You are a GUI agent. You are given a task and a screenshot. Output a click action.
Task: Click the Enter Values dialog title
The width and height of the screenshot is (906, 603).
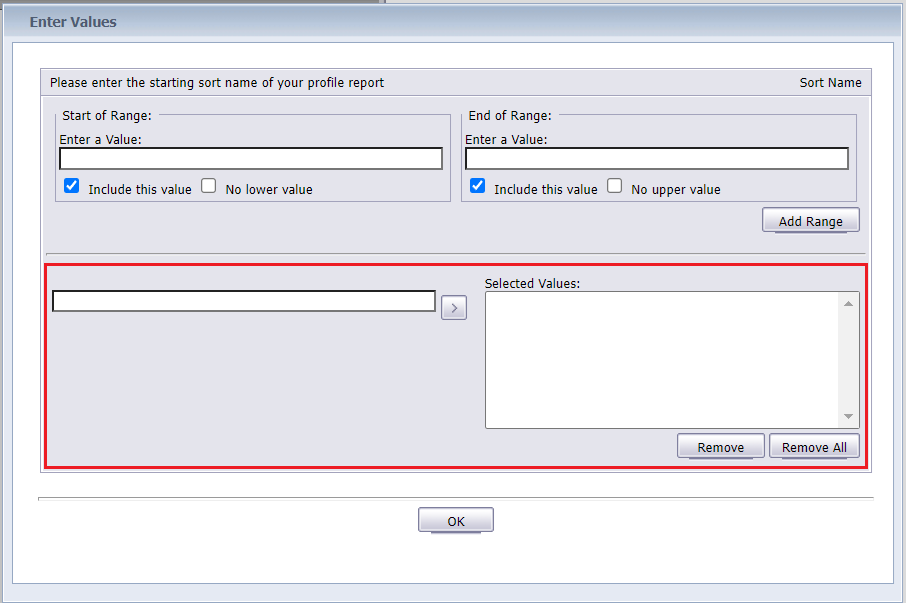[73, 22]
